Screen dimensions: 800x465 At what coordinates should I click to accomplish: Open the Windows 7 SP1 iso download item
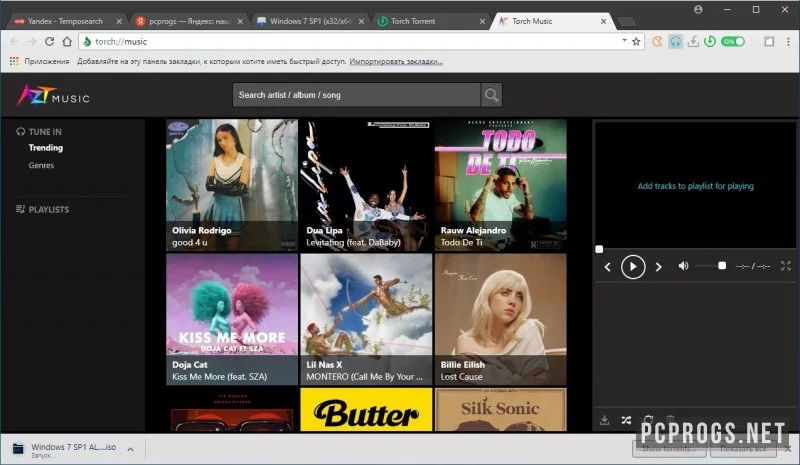tap(64, 449)
